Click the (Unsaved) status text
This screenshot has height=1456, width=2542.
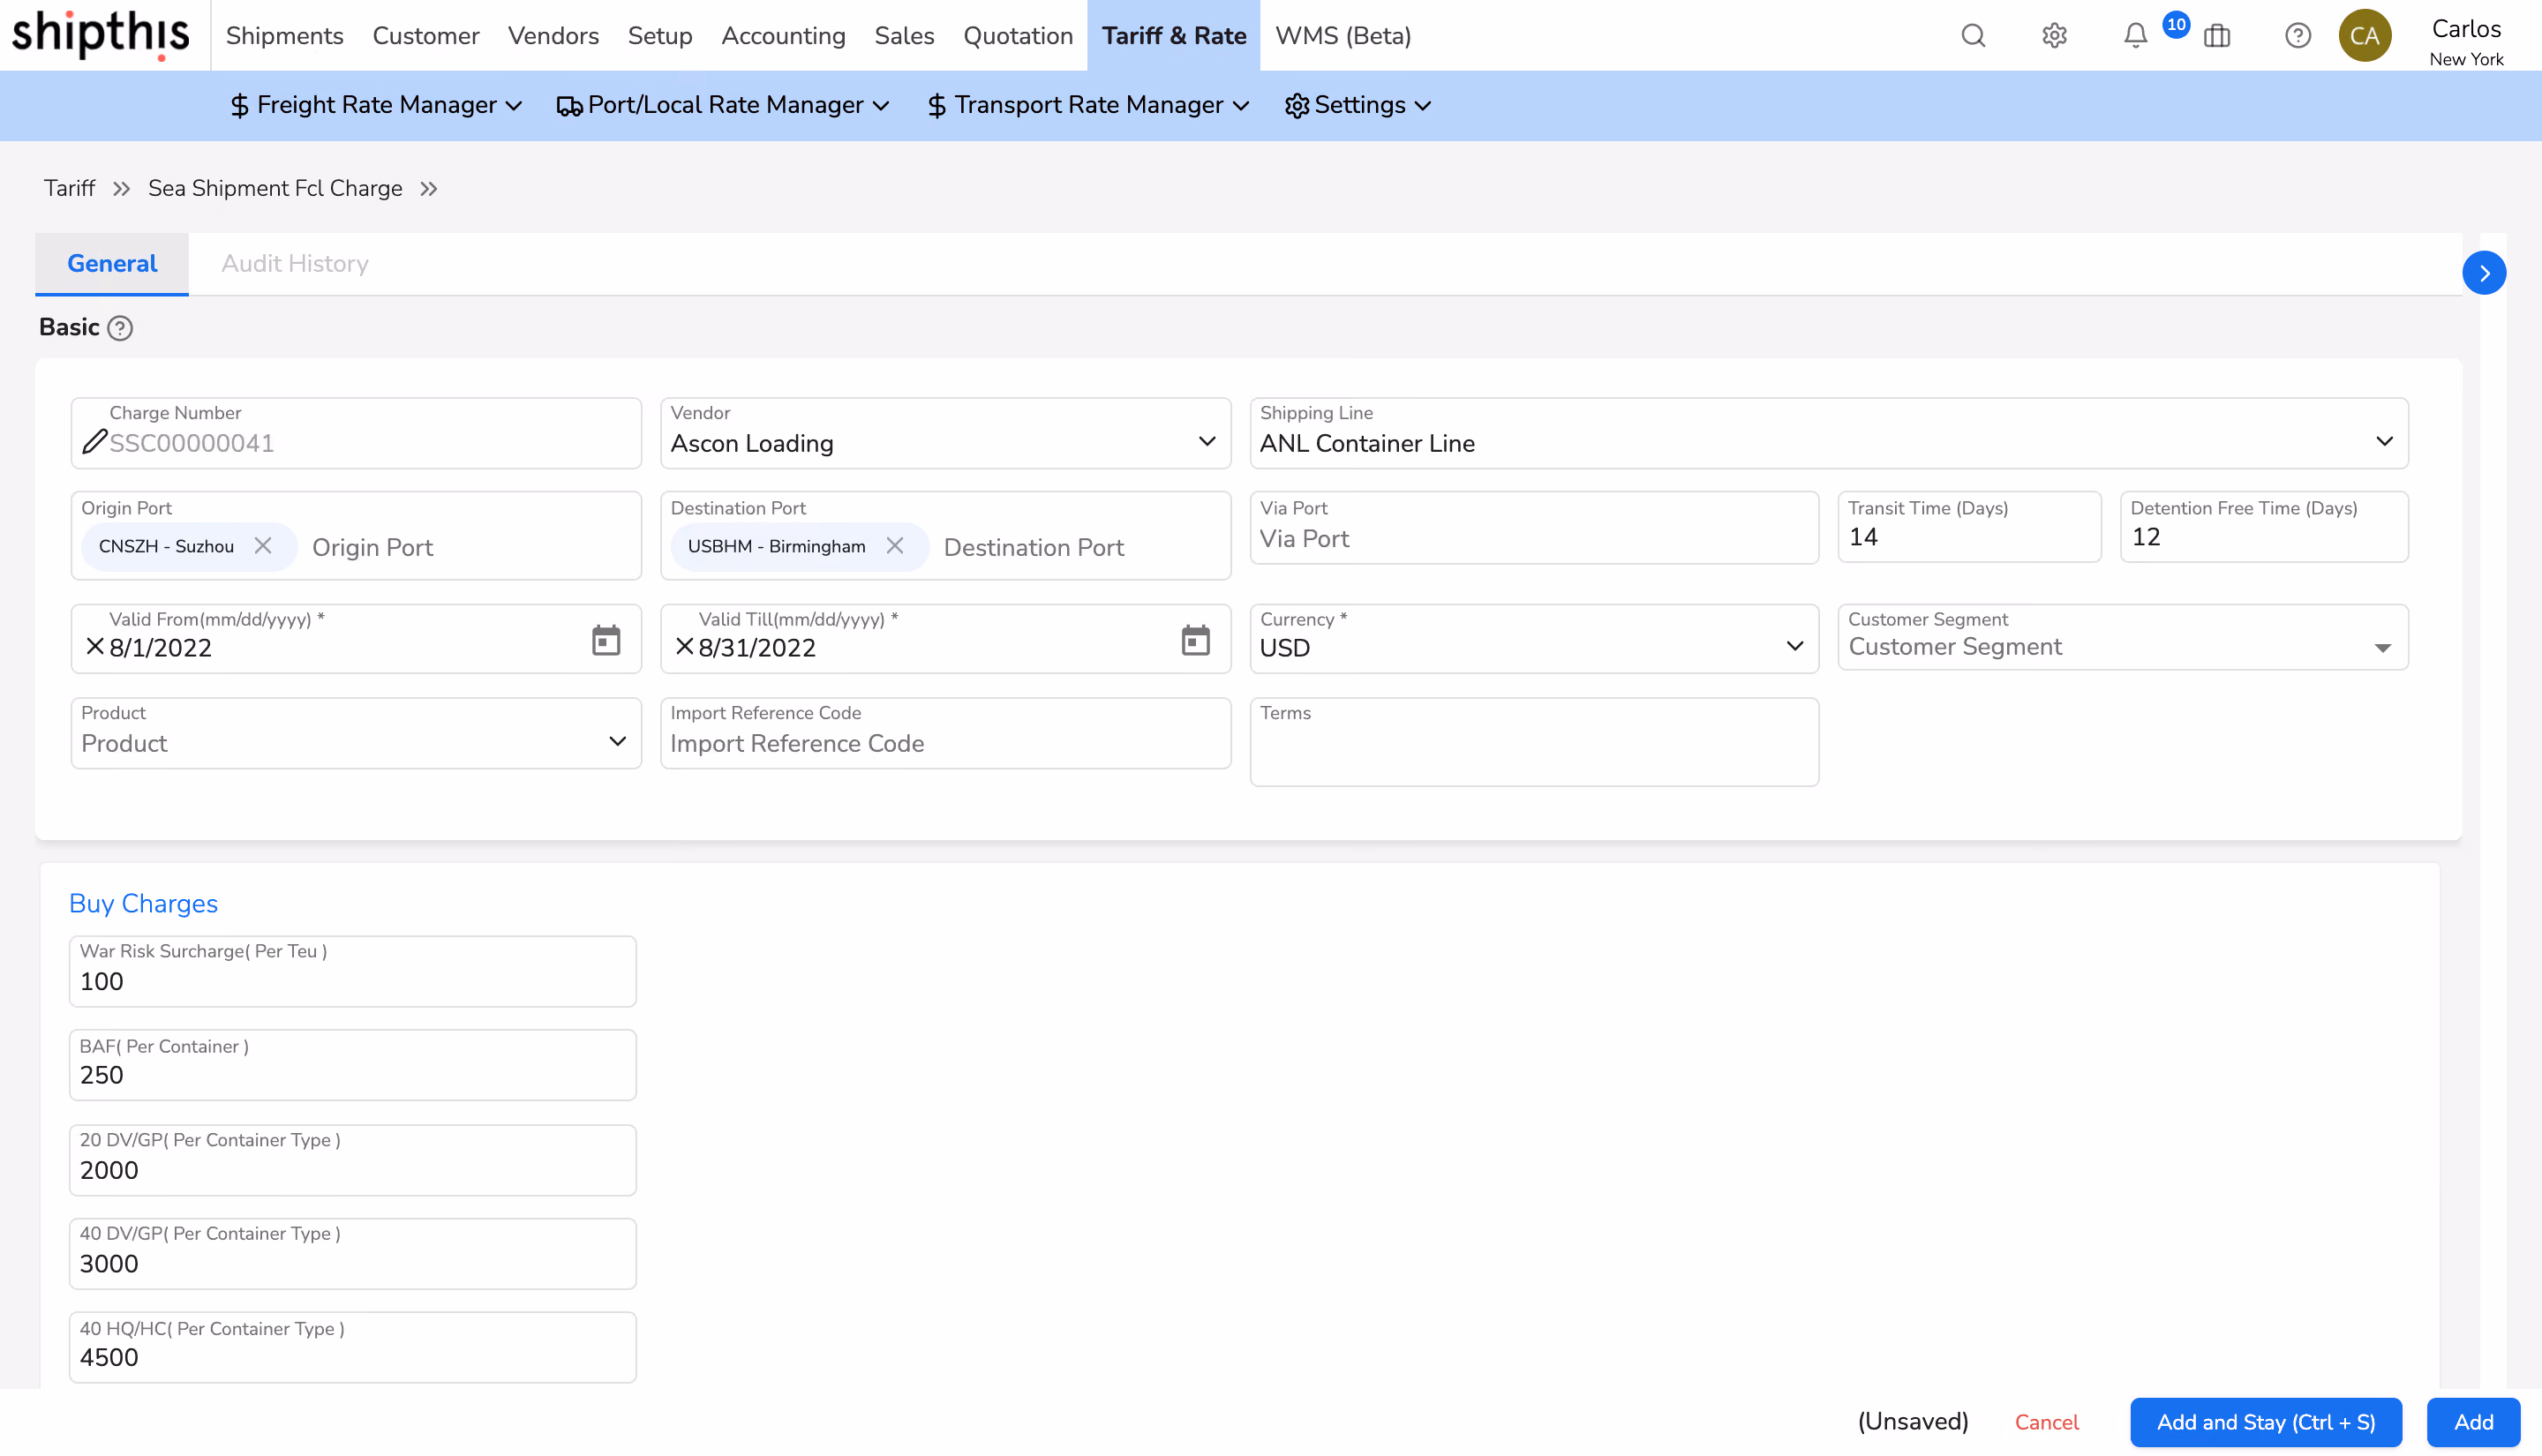click(1913, 1422)
